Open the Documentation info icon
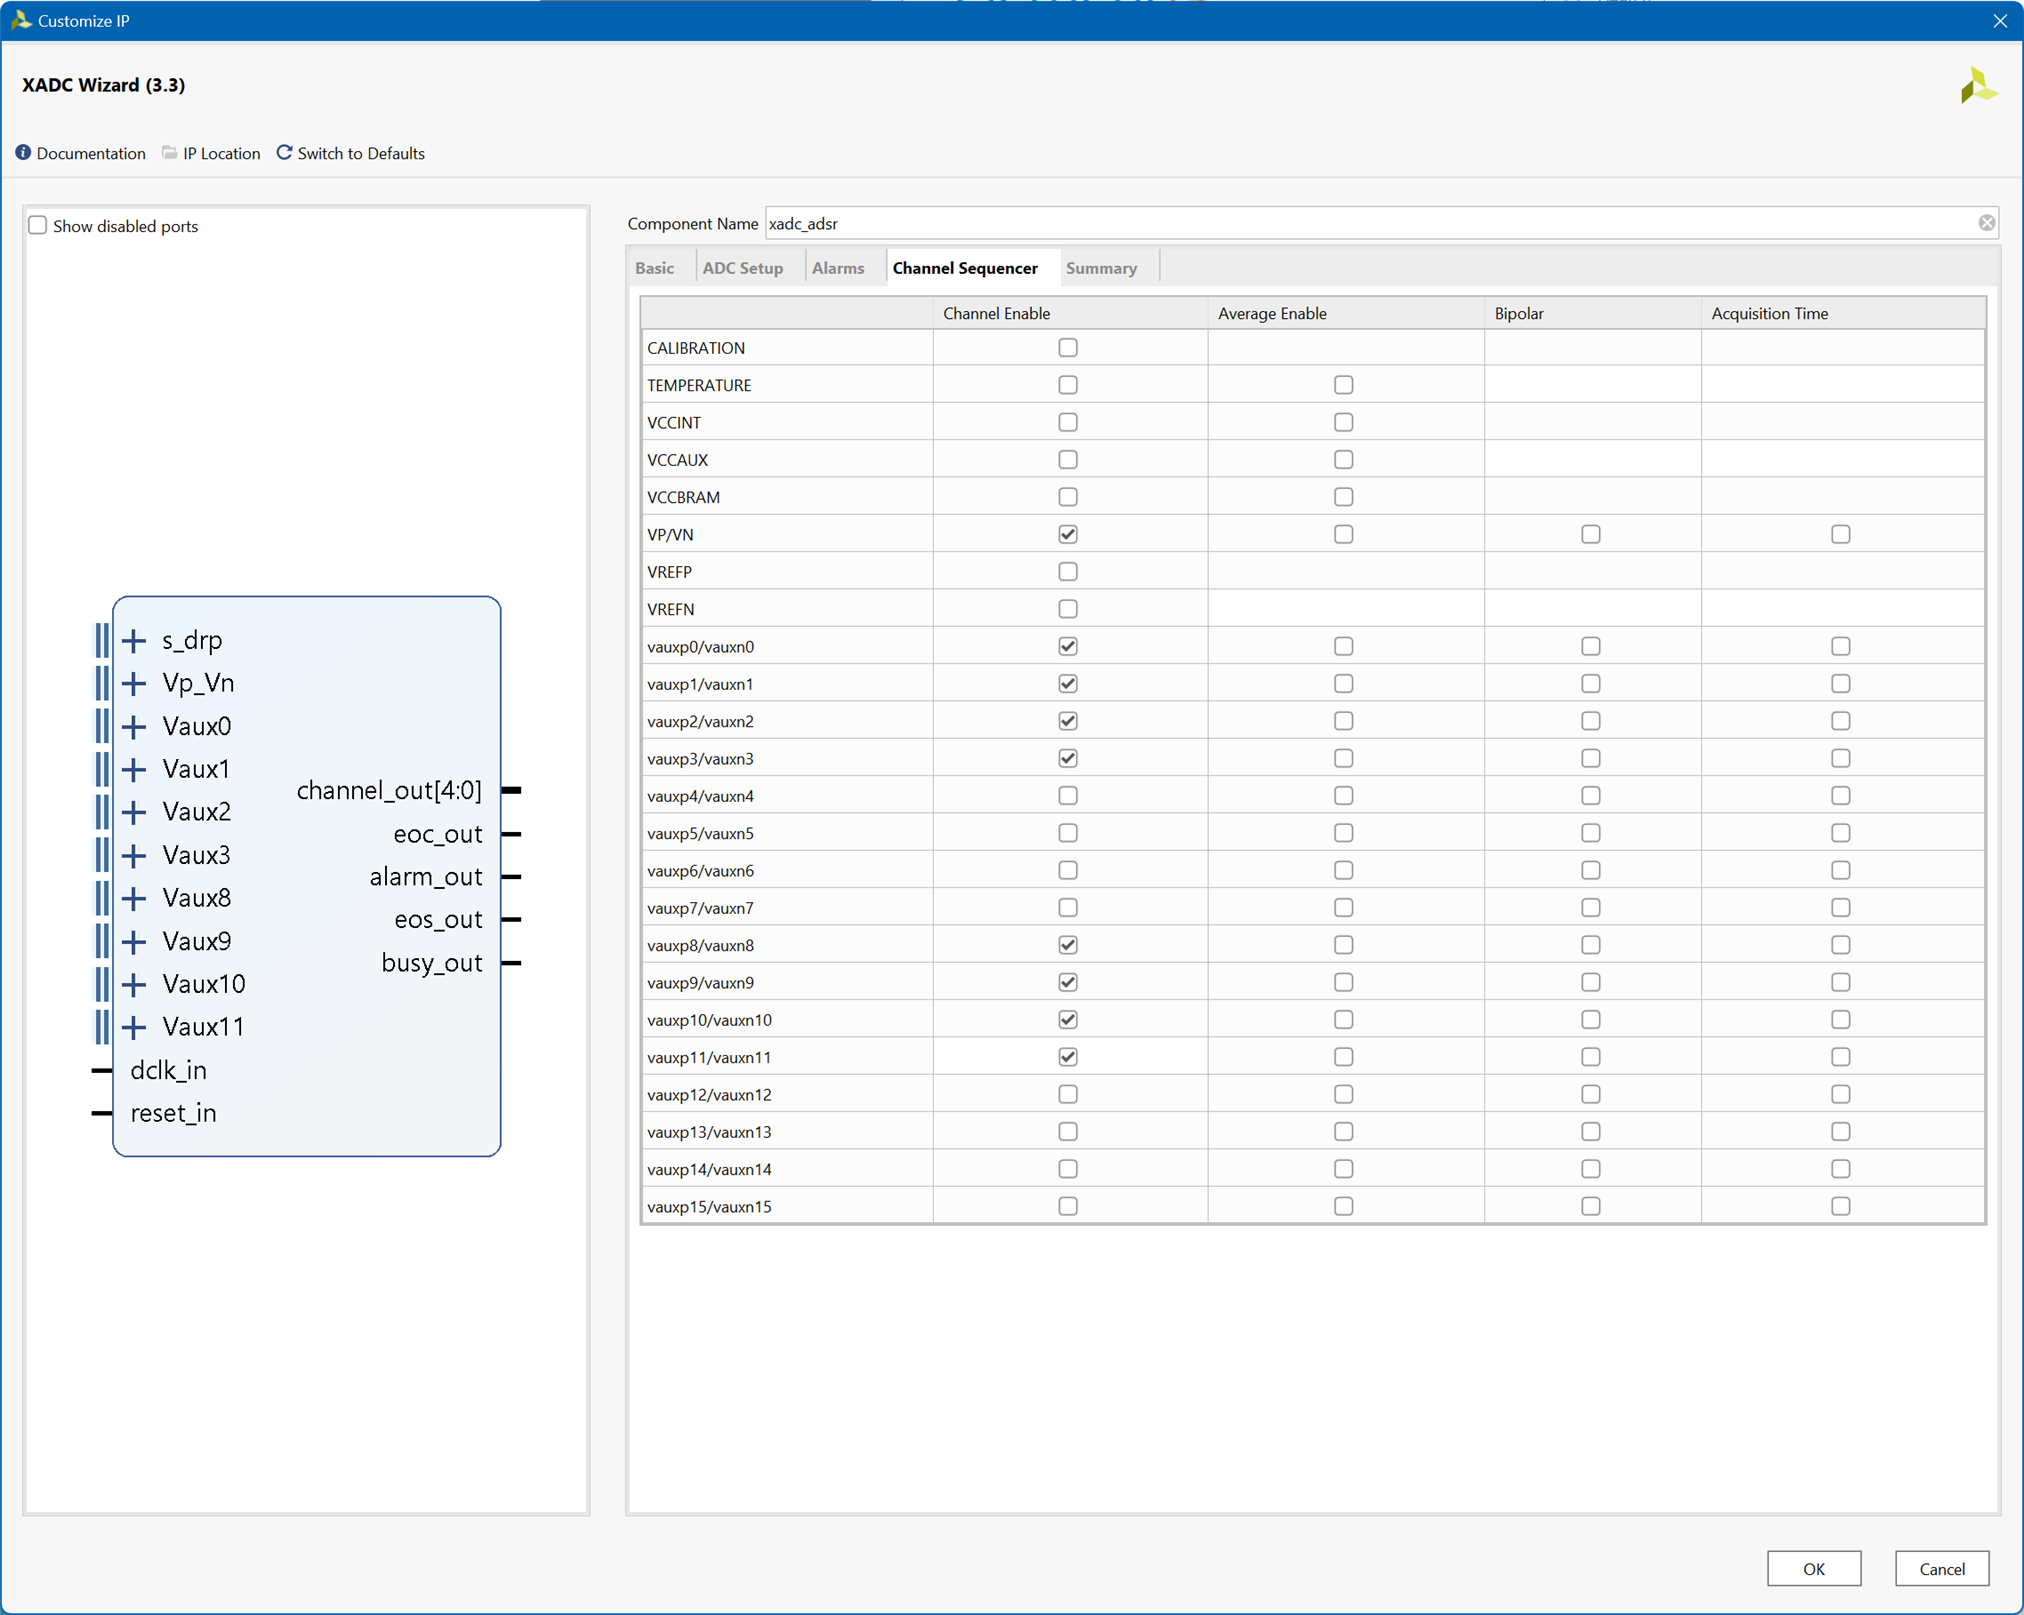Screen dimensions: 2024x1615 click(23, 153)
